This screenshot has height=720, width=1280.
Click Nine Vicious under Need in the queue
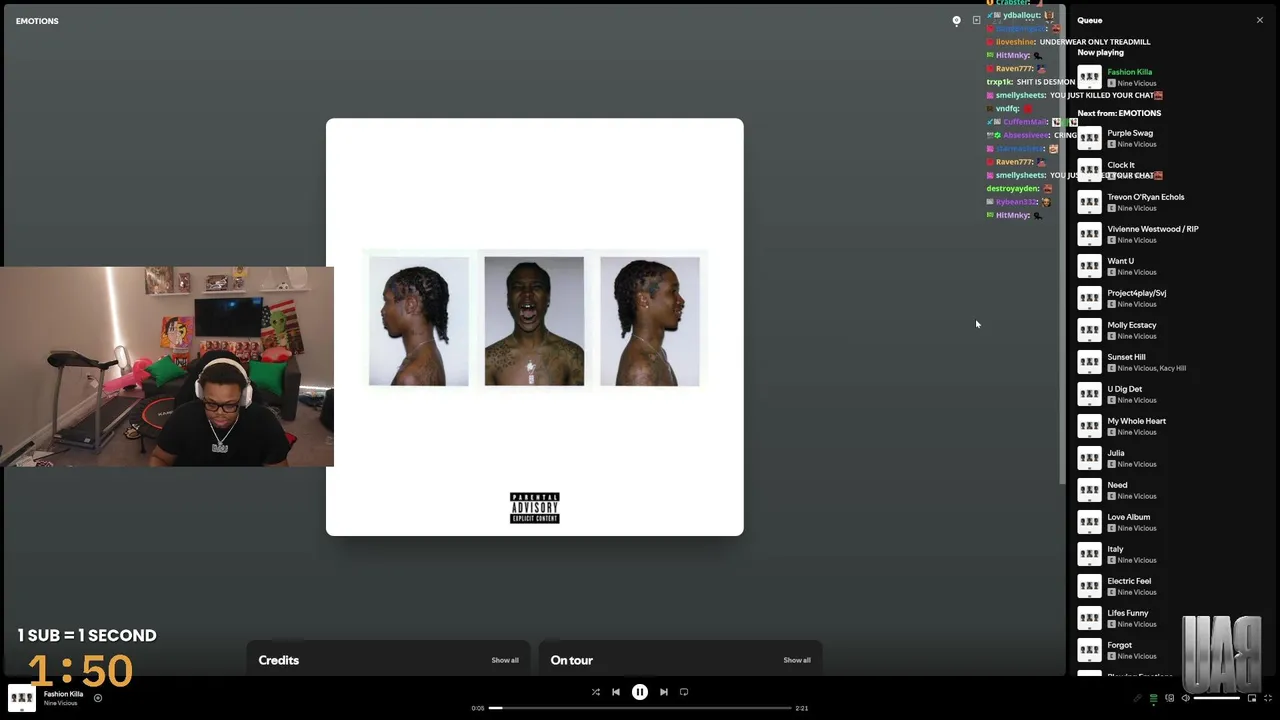pyautogui.click(x=1137, y=496)
